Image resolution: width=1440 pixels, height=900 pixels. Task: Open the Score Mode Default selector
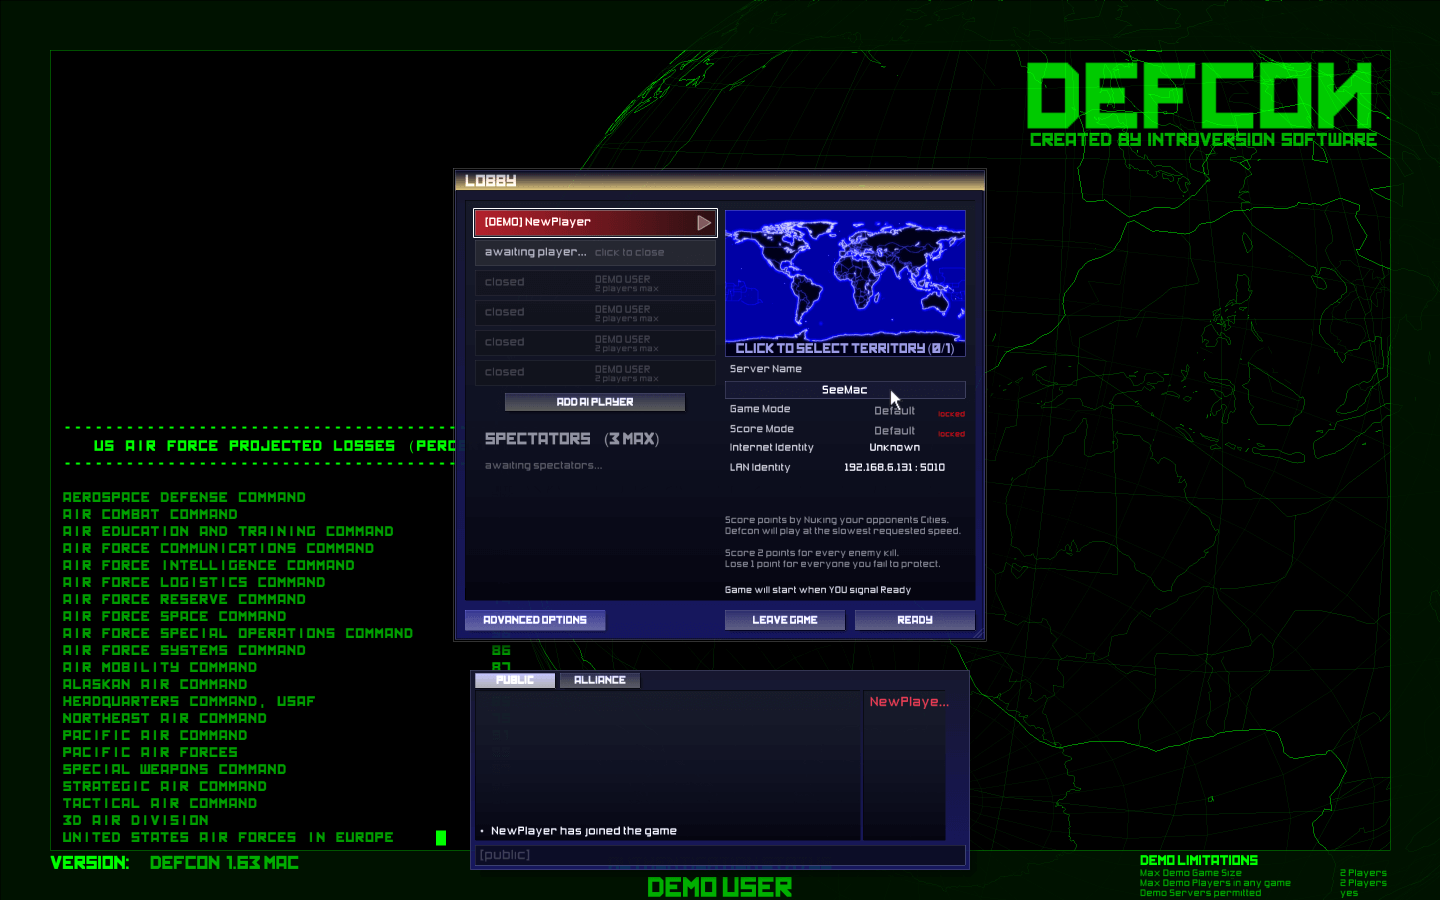click(x=895, y=431)
